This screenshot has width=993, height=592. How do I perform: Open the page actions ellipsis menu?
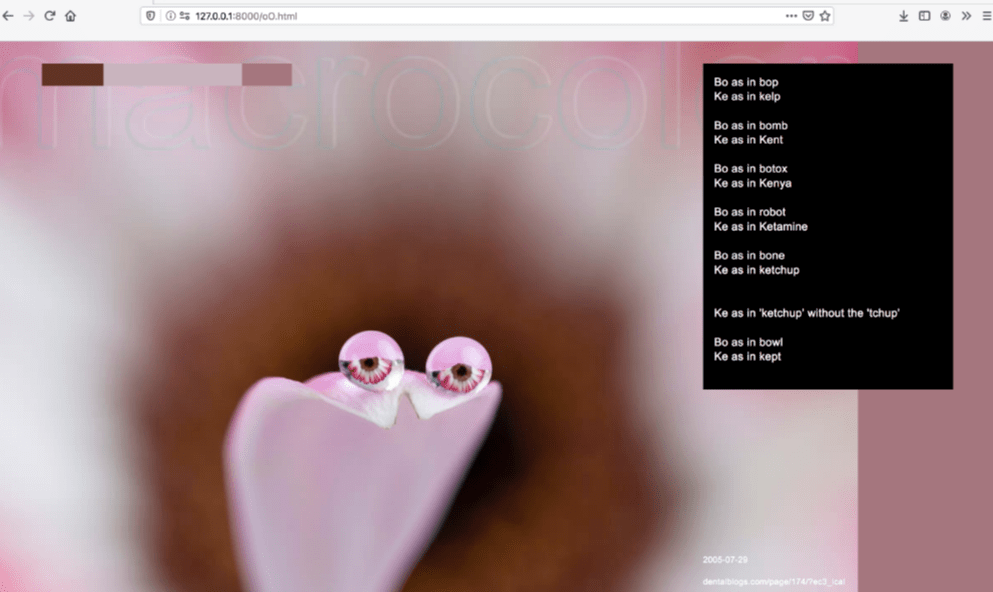coord(792,15)
